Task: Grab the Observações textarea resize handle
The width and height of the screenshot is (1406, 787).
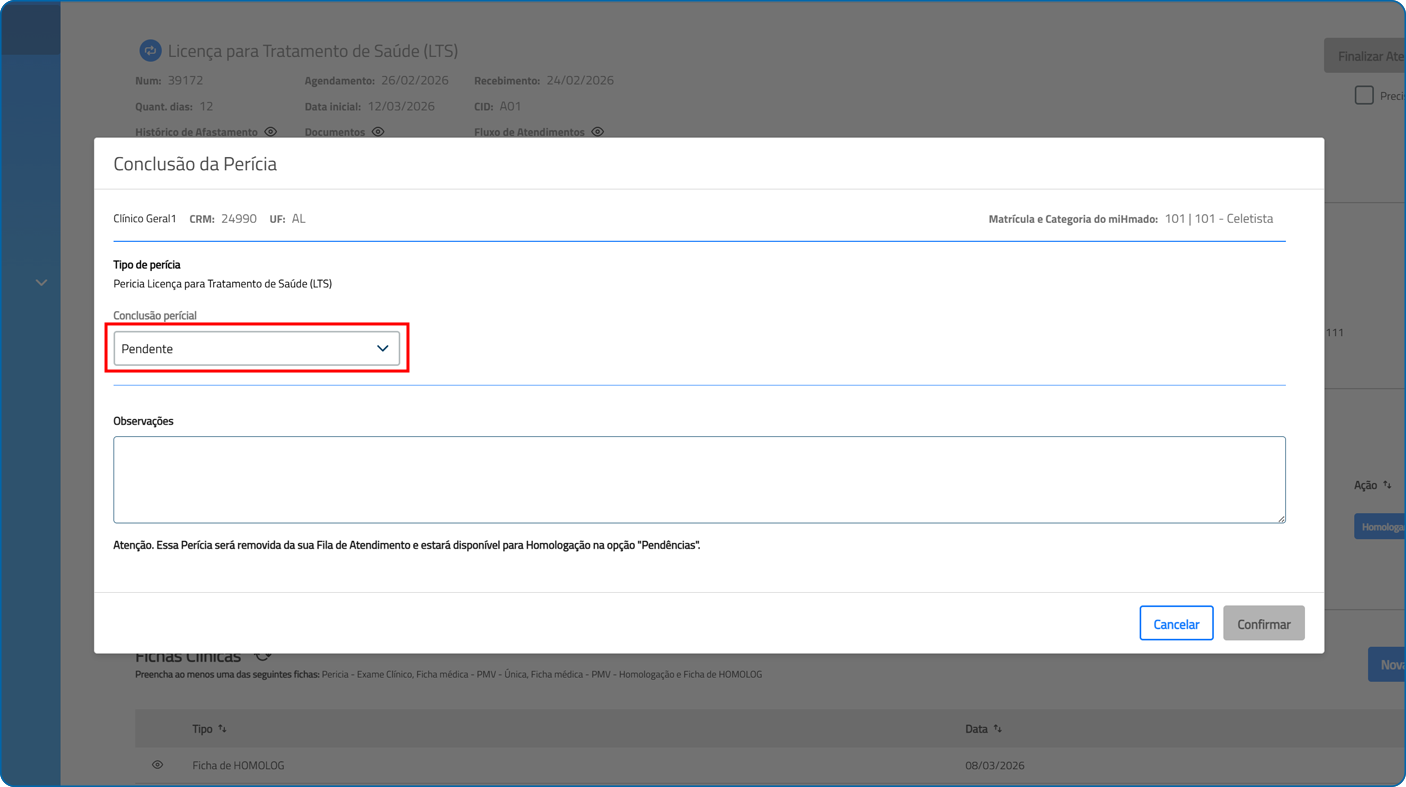Action: click(1280, 518)
